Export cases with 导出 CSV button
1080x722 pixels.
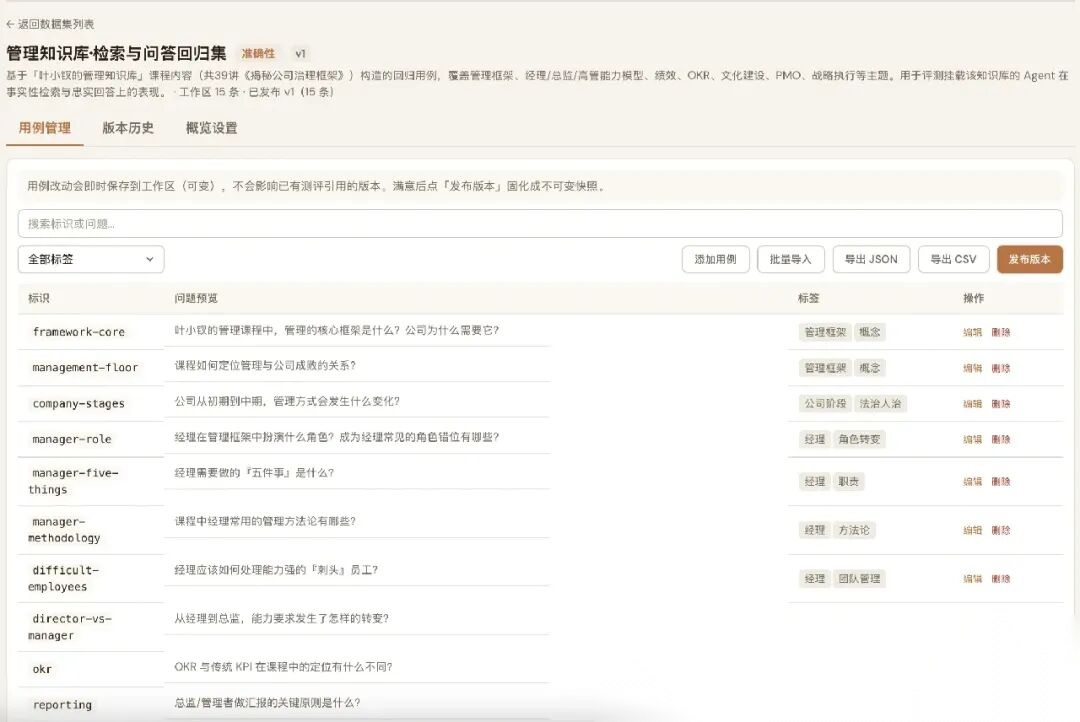953,259
